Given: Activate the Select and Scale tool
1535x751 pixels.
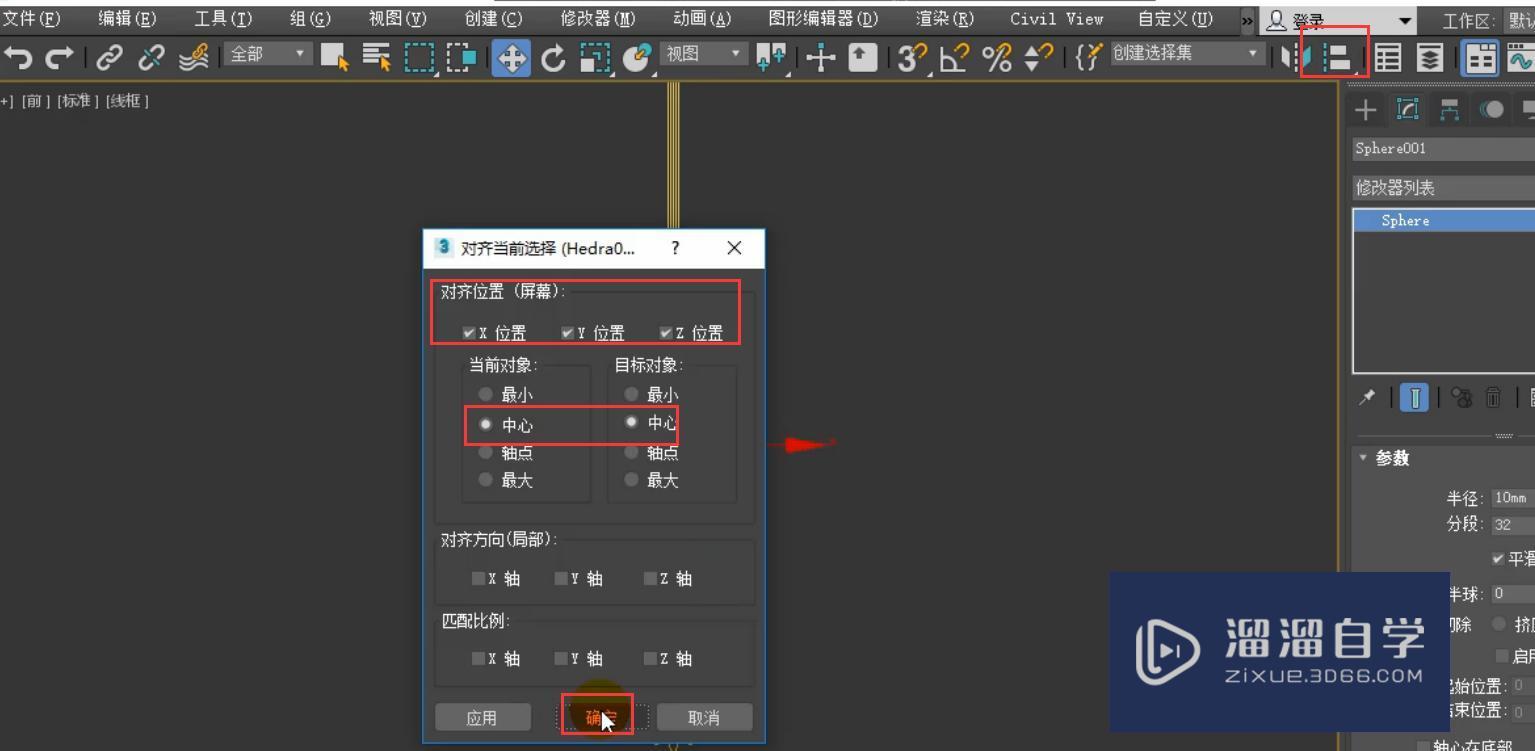Looking at the screenshot, I should point(595,58).
